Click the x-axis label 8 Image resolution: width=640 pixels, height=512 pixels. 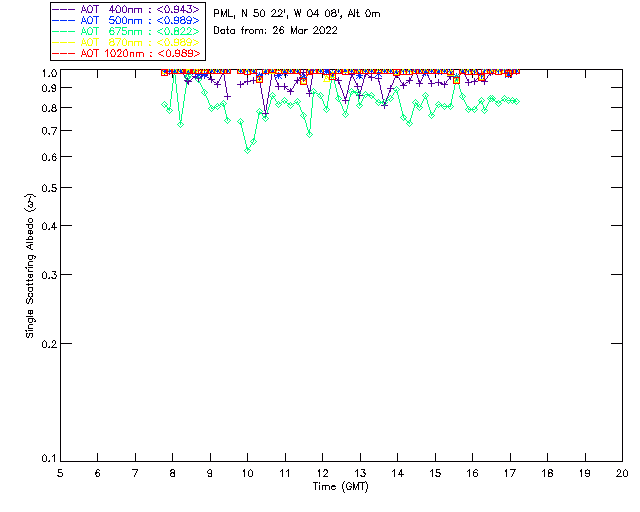pyautogui.click(x=173, y=473)
